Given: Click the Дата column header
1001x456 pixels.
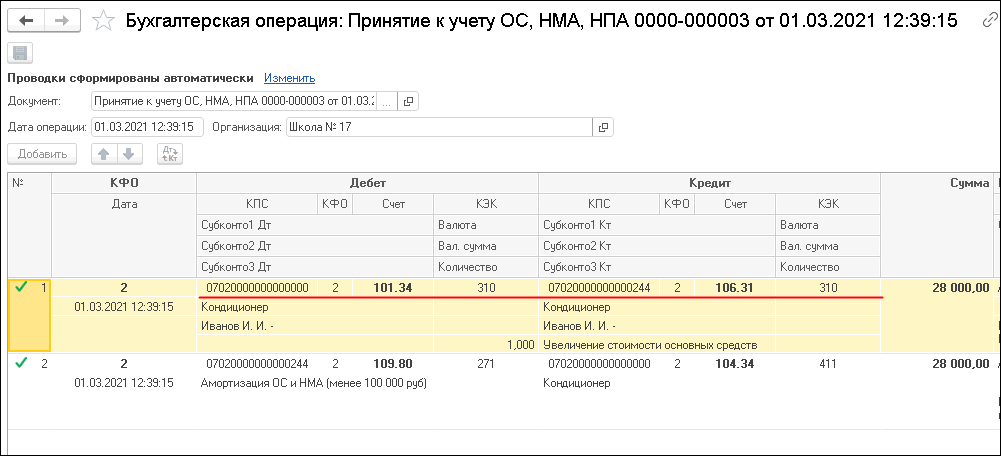Looking at the screenshot, I should (x=124, y=204).
